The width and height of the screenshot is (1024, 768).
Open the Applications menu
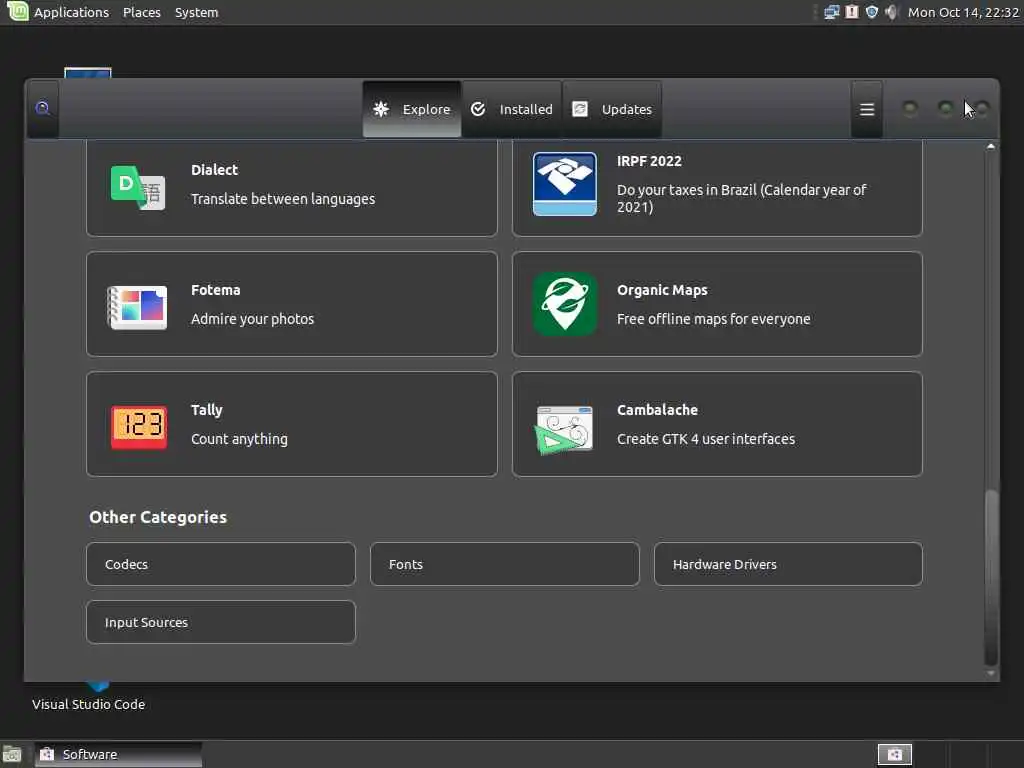71,12
